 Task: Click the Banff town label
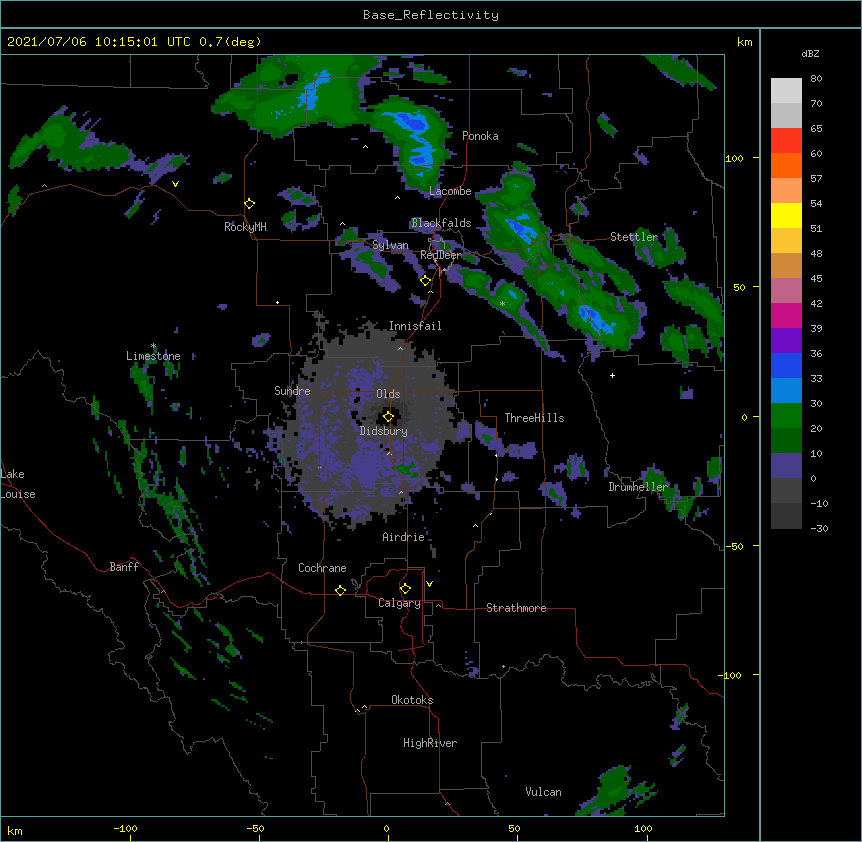click(x=124, y=567)
